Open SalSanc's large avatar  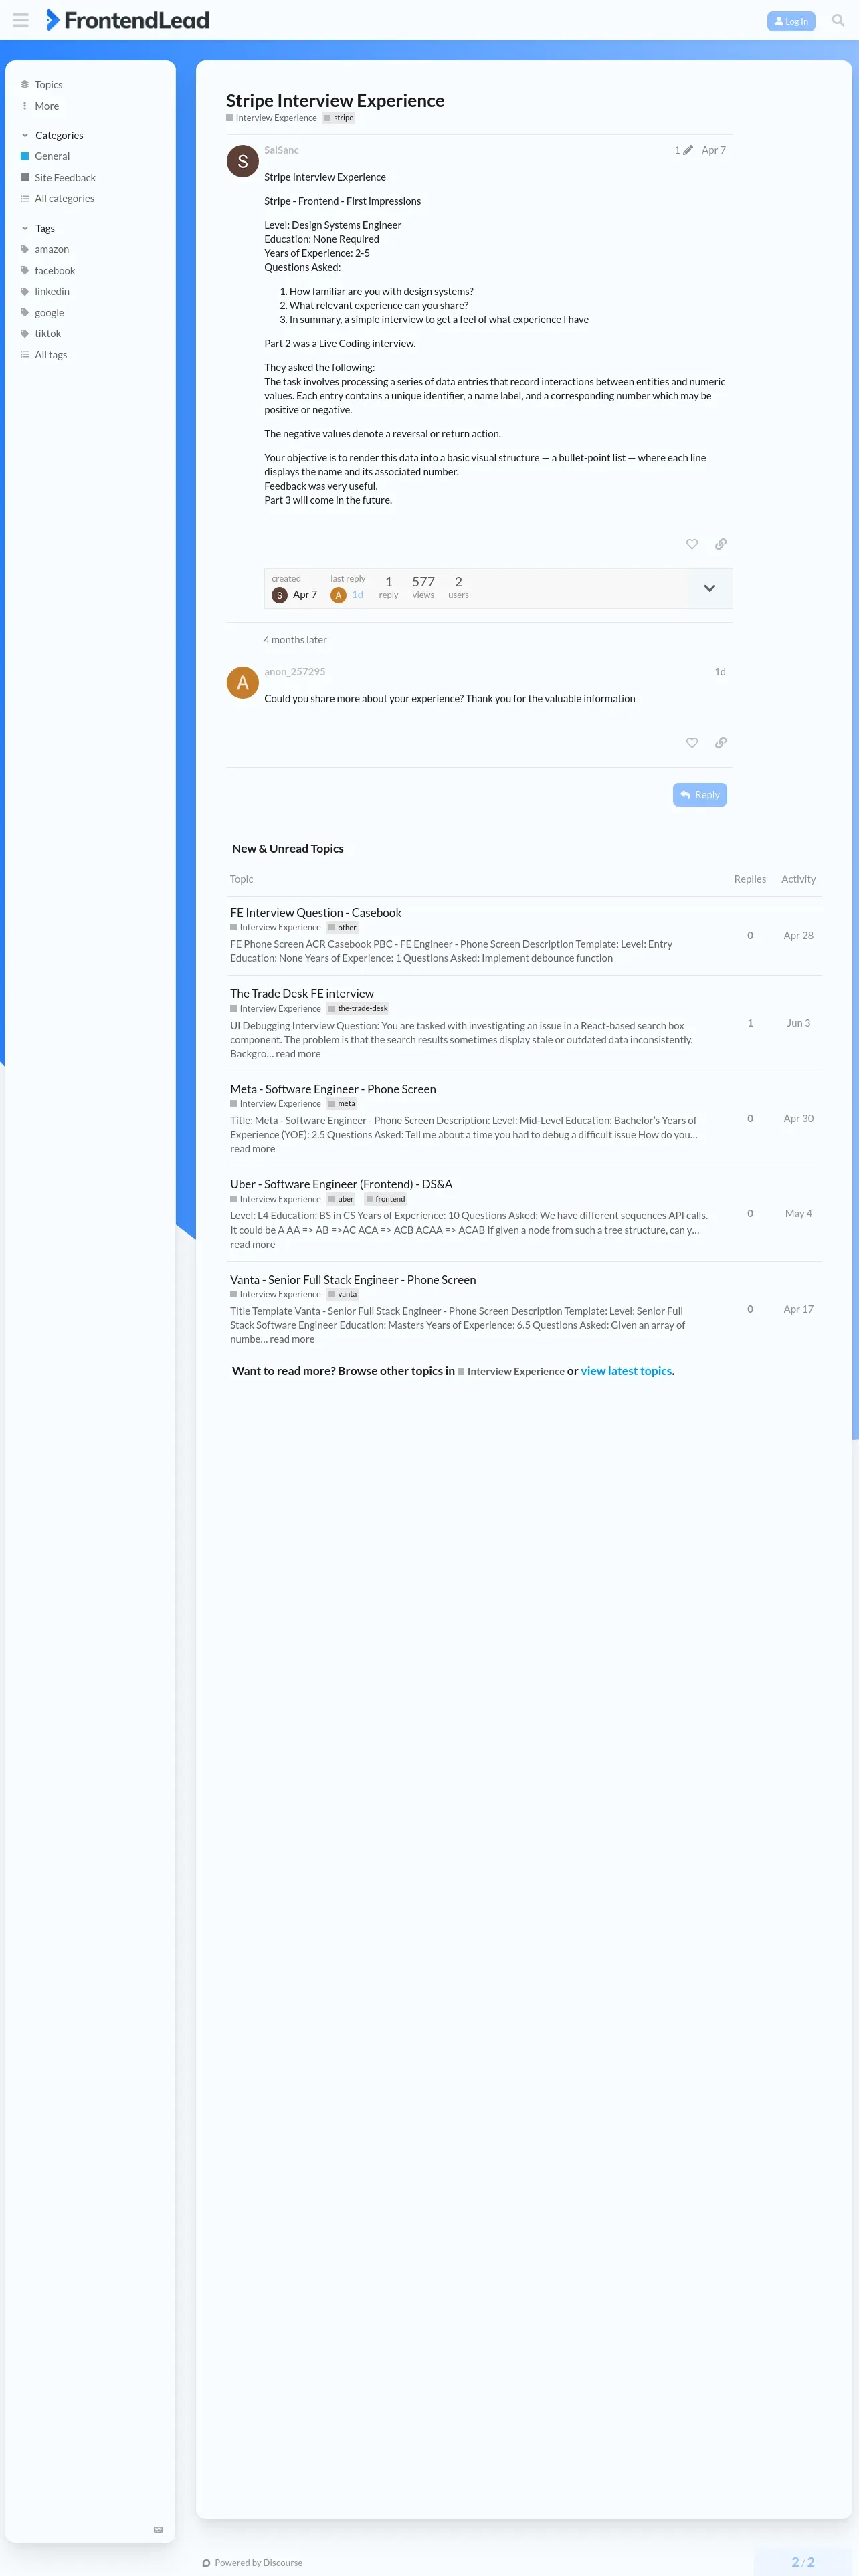(x=243, y=161)
